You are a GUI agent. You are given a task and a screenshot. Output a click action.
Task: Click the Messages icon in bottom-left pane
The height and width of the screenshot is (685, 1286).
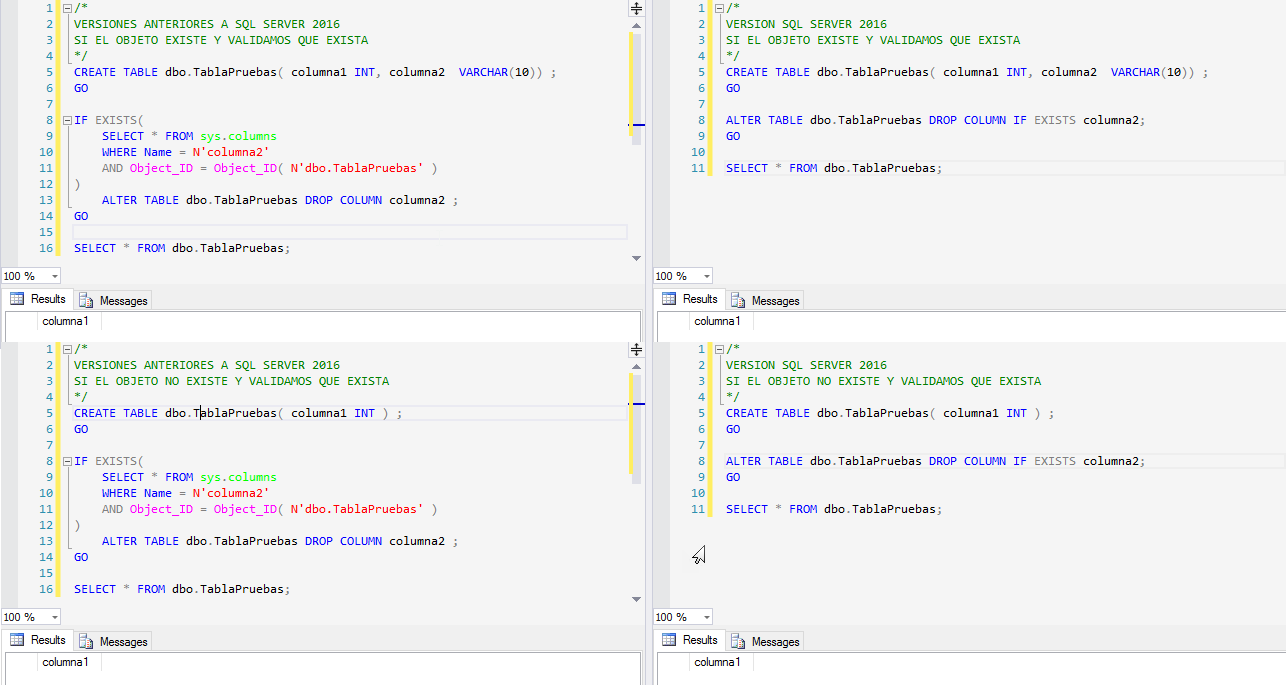(x=88, y=640)
